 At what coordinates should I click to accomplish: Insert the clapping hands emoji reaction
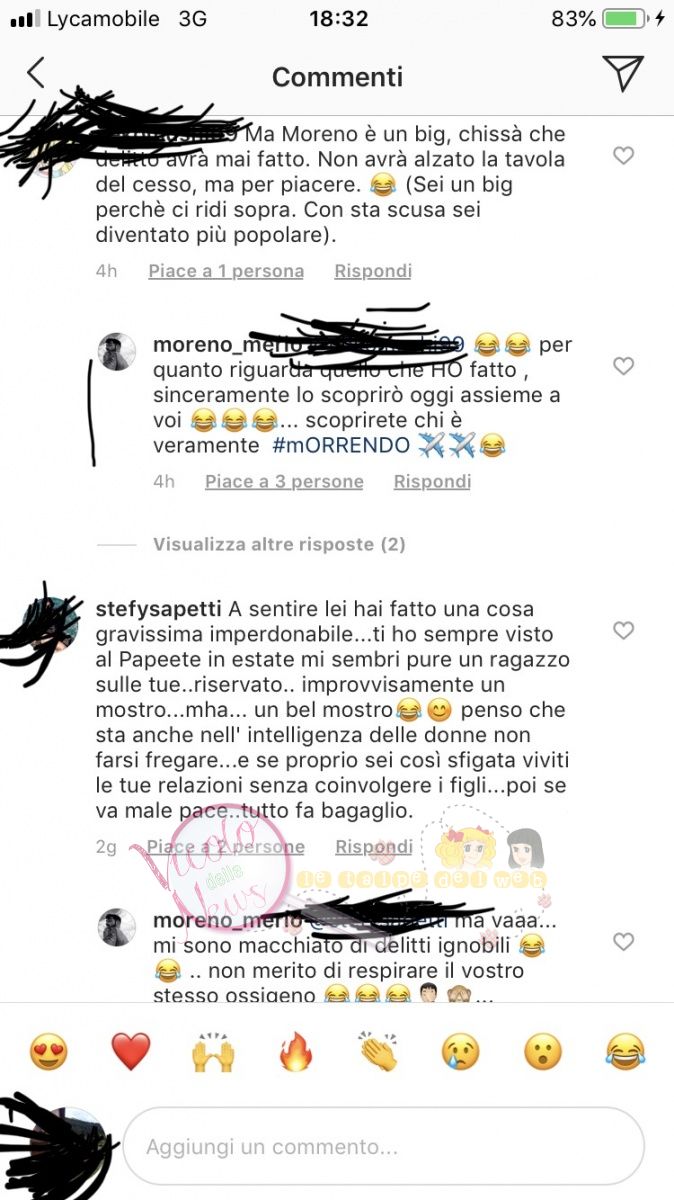tap(378, 1052)
